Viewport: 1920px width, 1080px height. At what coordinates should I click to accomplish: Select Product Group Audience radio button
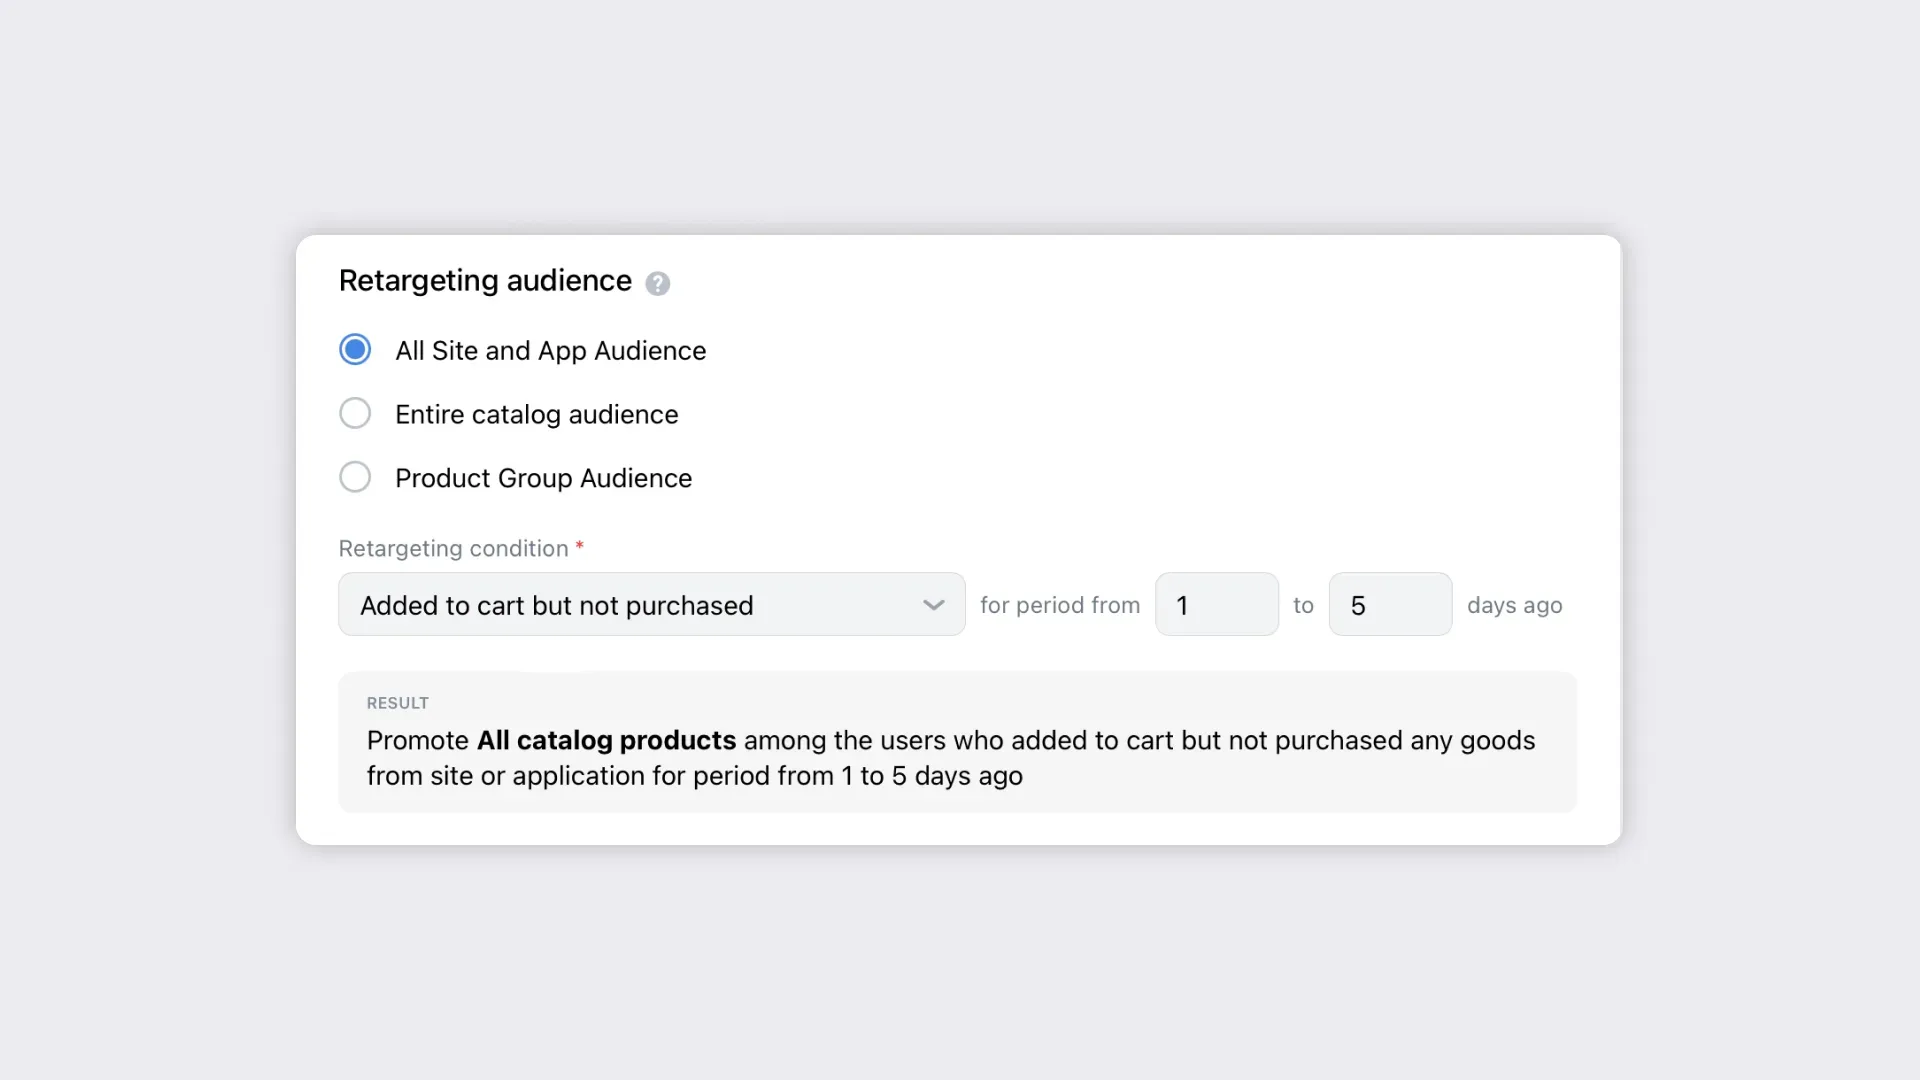[355, 477]
